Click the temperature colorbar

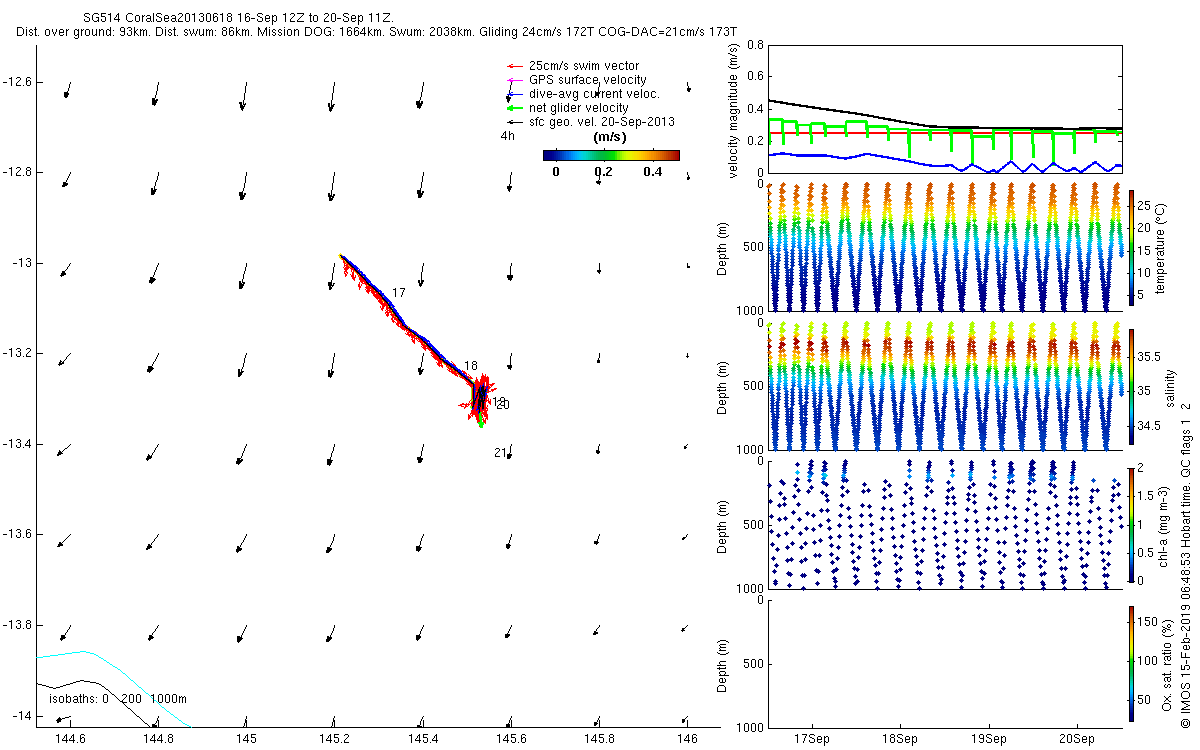coord(1131,246)
